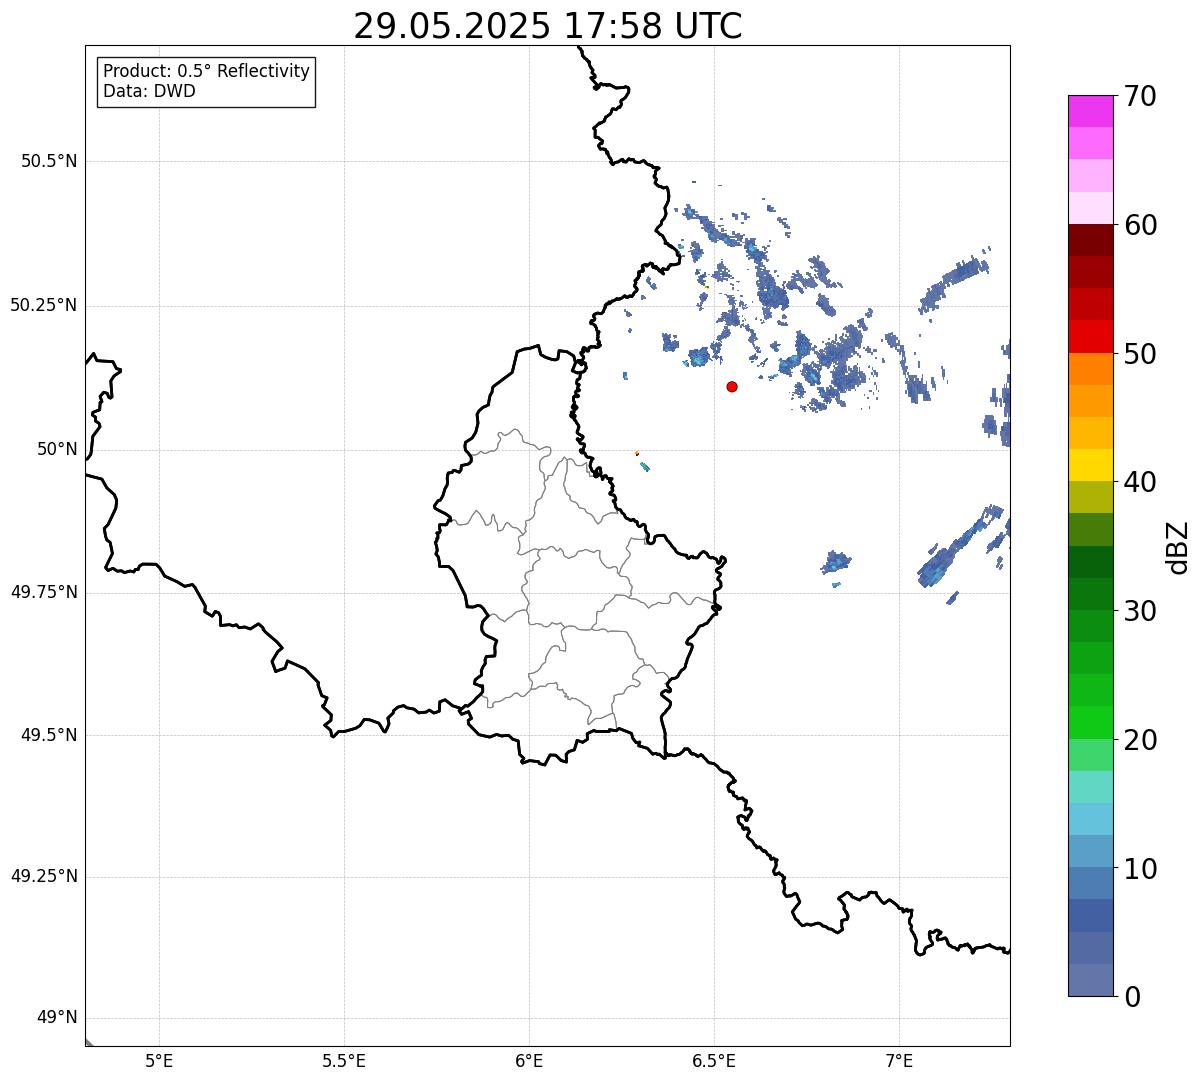Click the 50.25°N latitude label
1202x1081 pixels.
pos(44,305)
